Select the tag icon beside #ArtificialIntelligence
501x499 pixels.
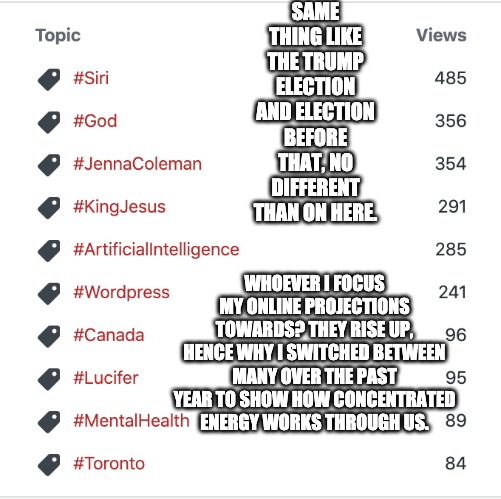click(x=49, y=250)
